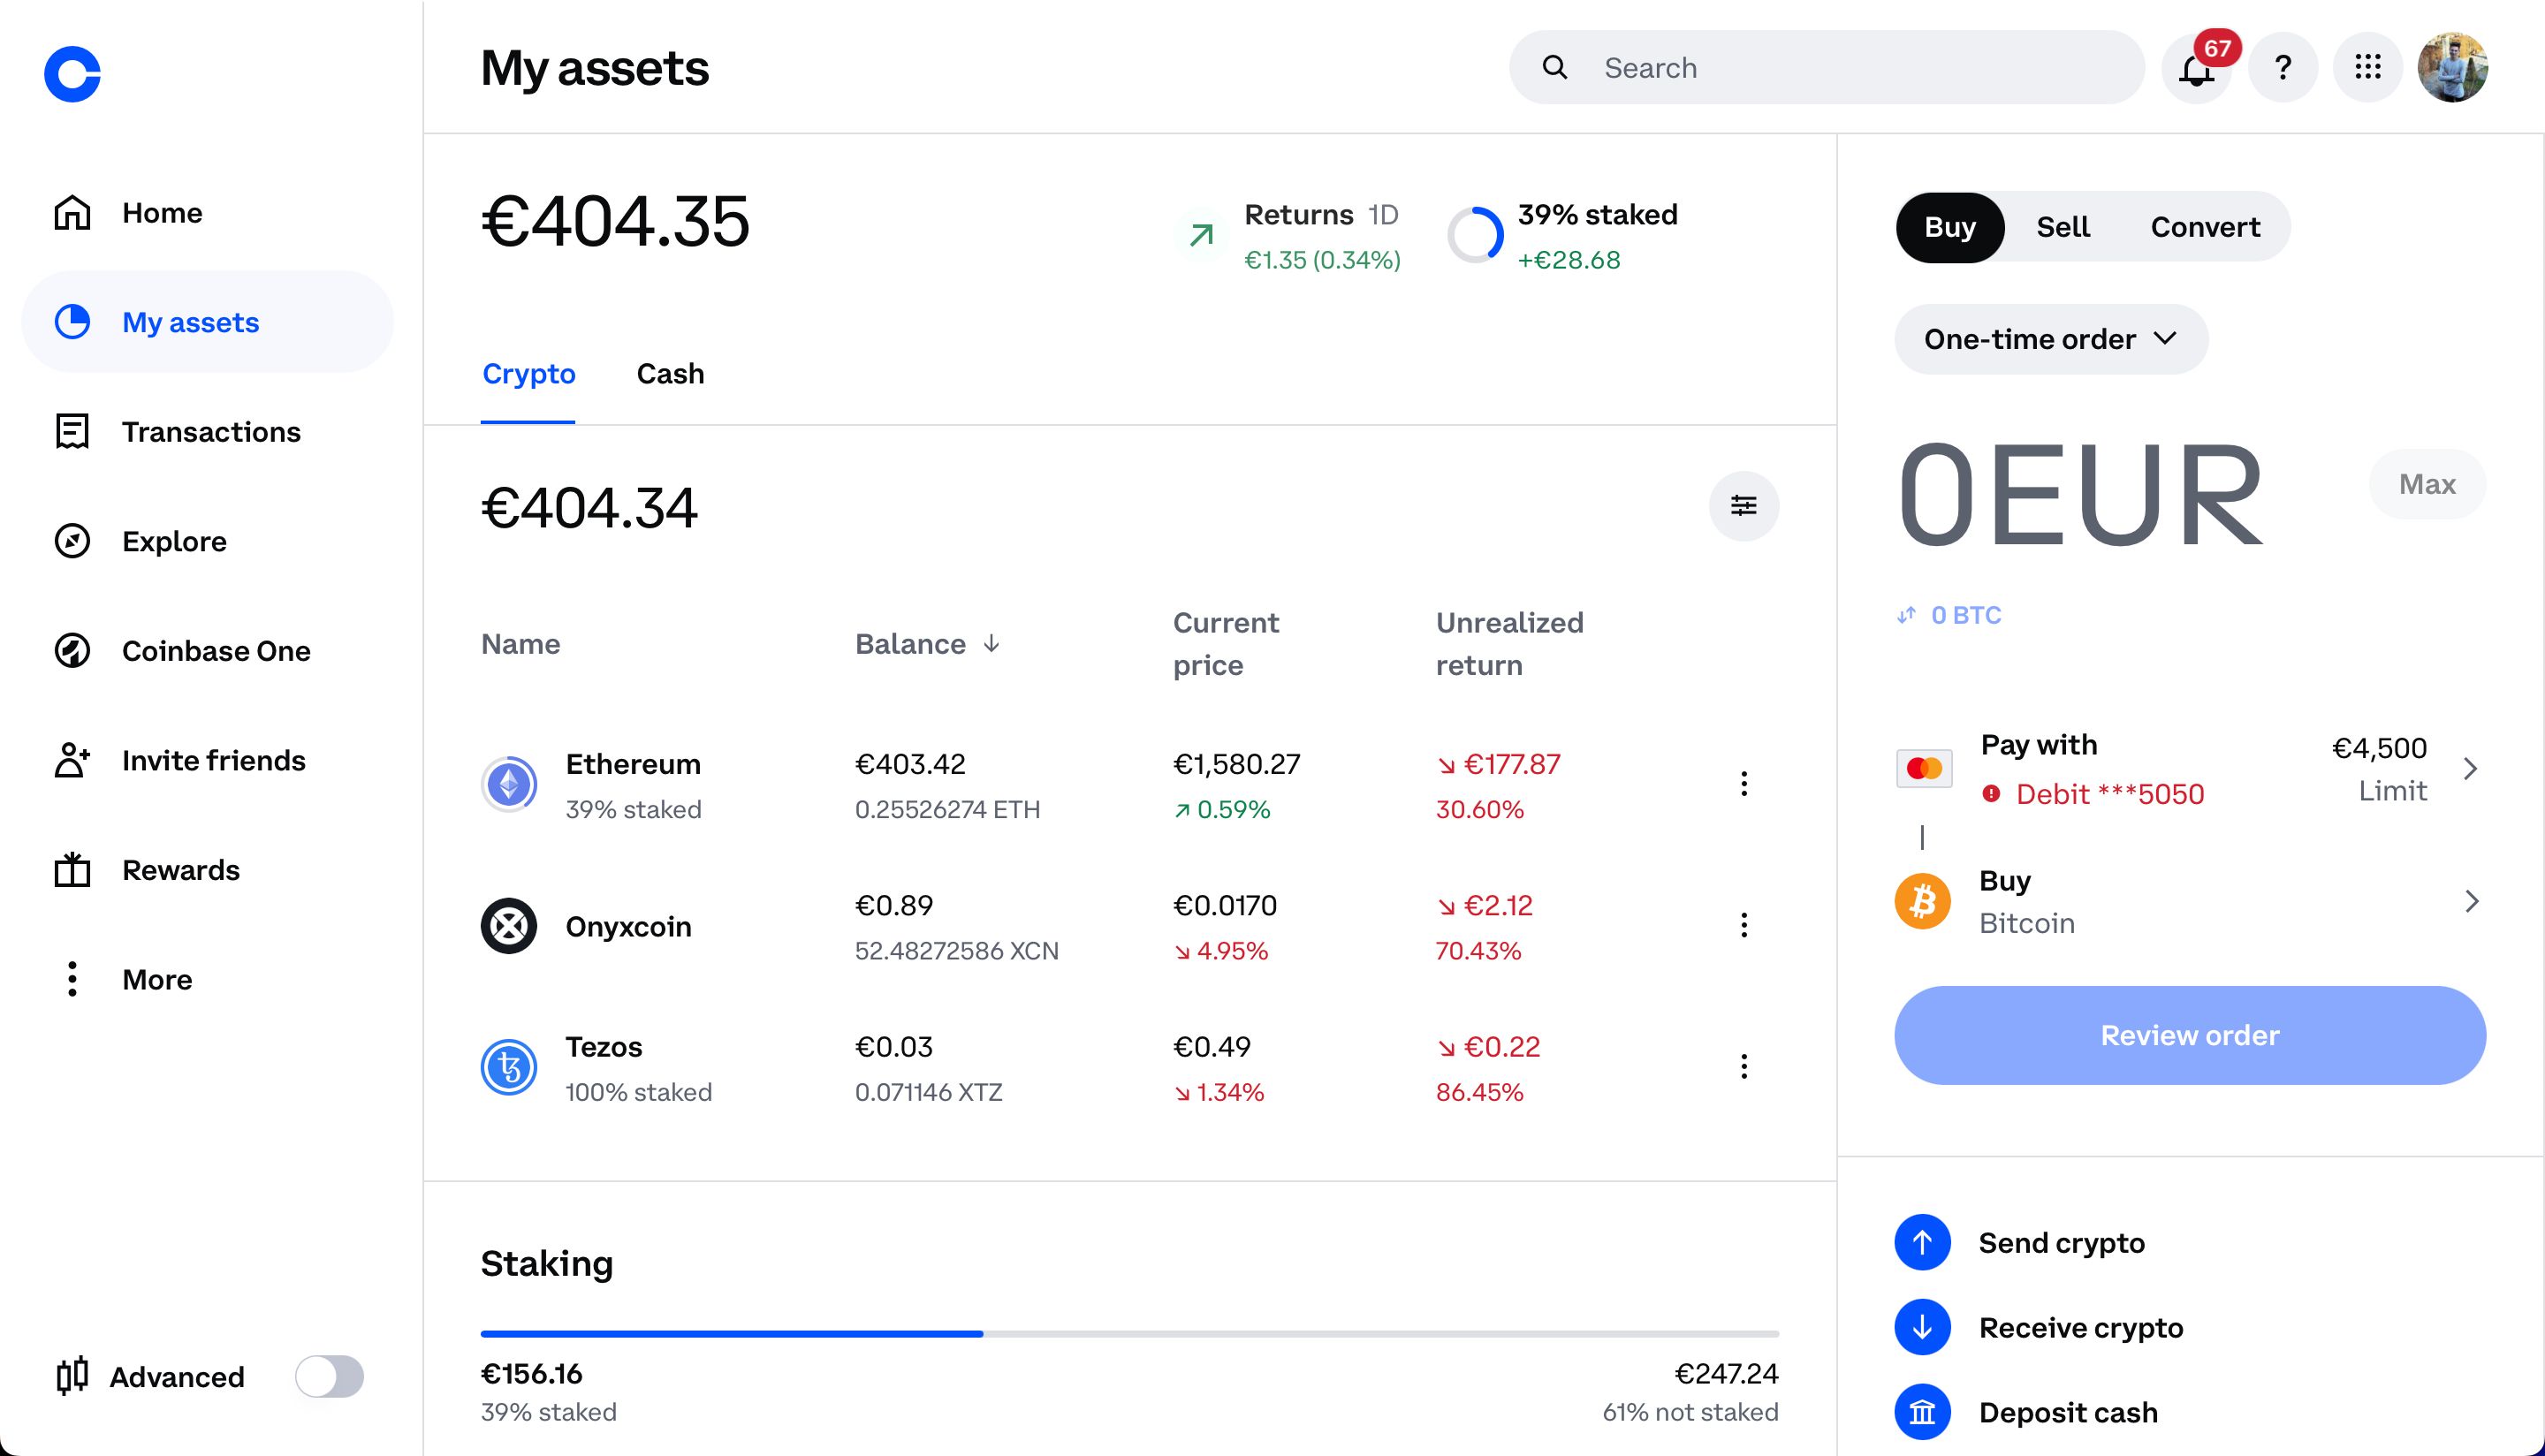Click the €1,580.27 Ethereum price
The width and height of the screenshot is (2545, 1456).
click(1236, 764)
